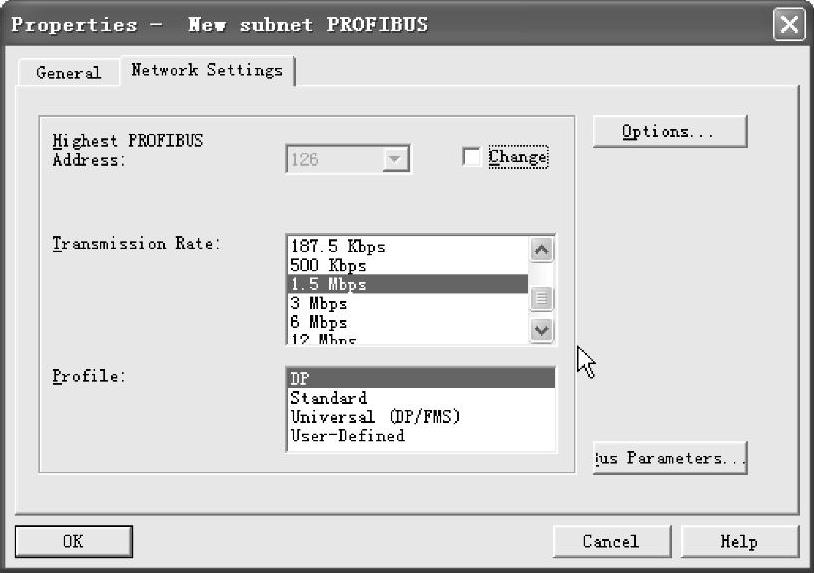Click the transmission rate scrollbar thumb
The height and width of the screenshot is (573, 814).
click(541, 298)
